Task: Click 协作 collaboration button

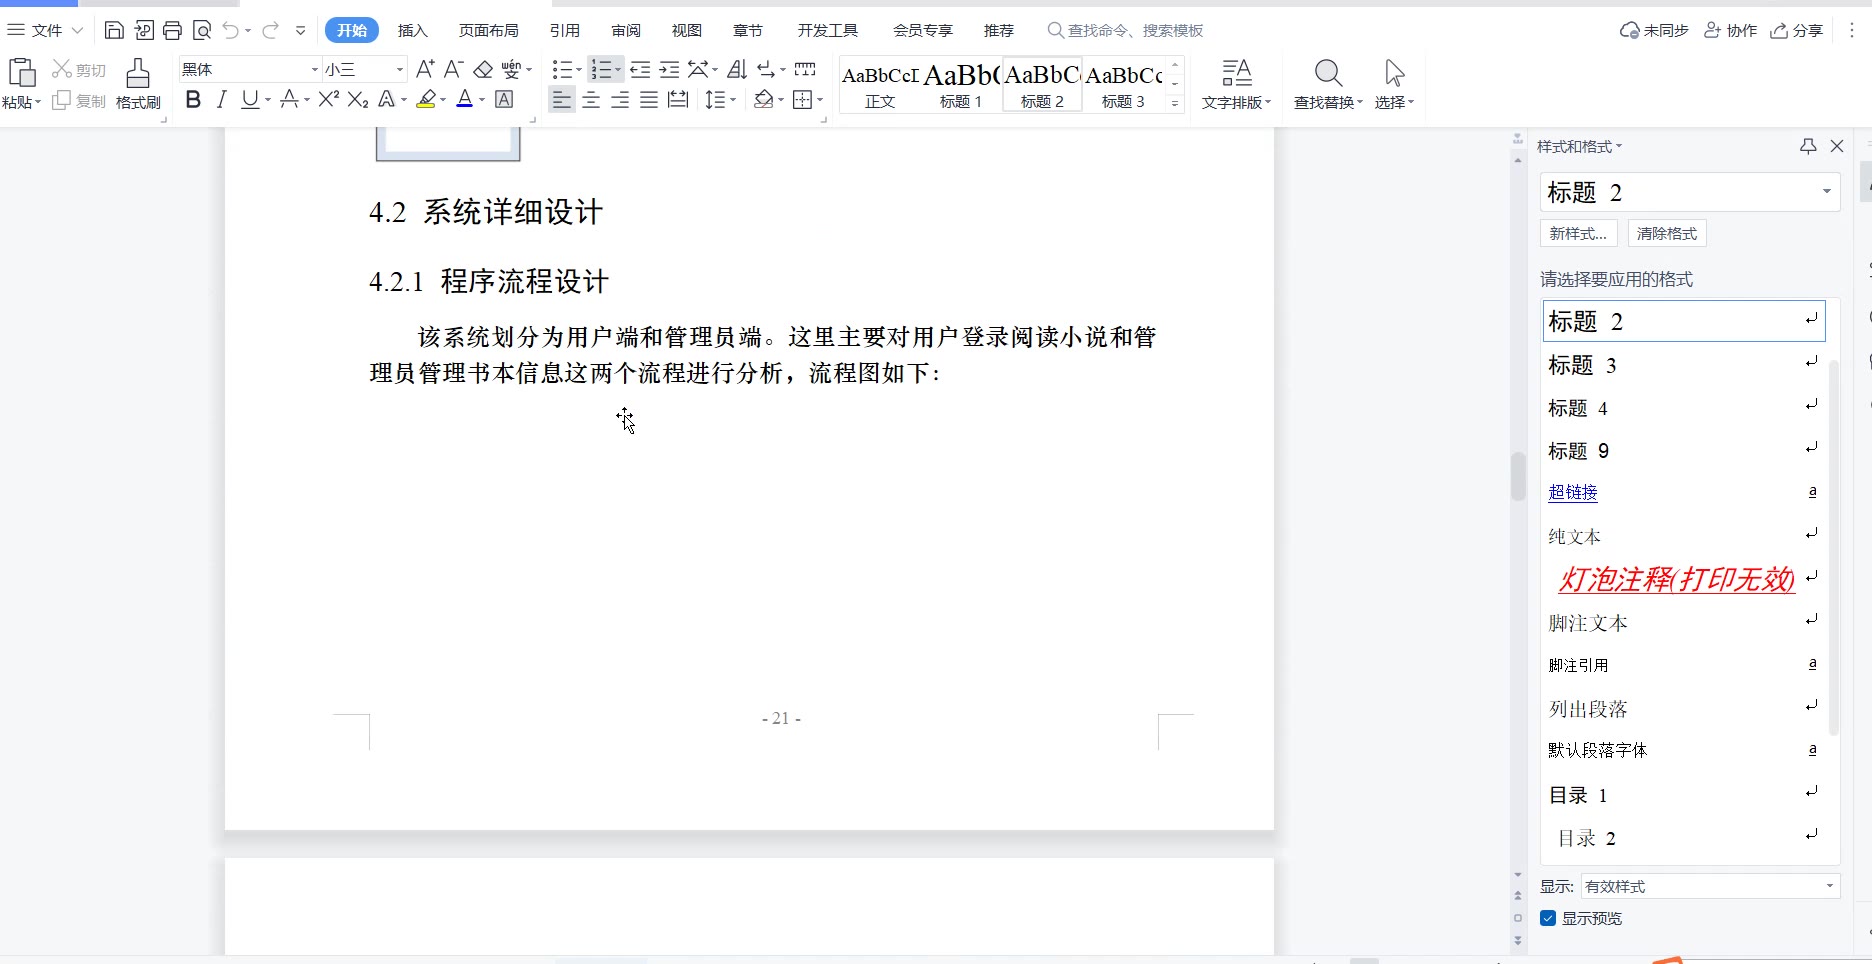Action: (1731, 31)
